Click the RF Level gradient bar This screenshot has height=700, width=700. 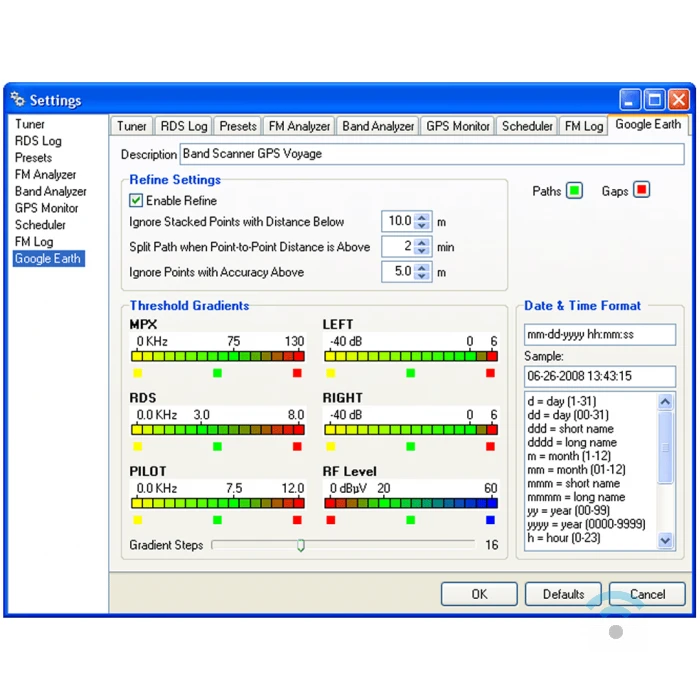point(411,503)
